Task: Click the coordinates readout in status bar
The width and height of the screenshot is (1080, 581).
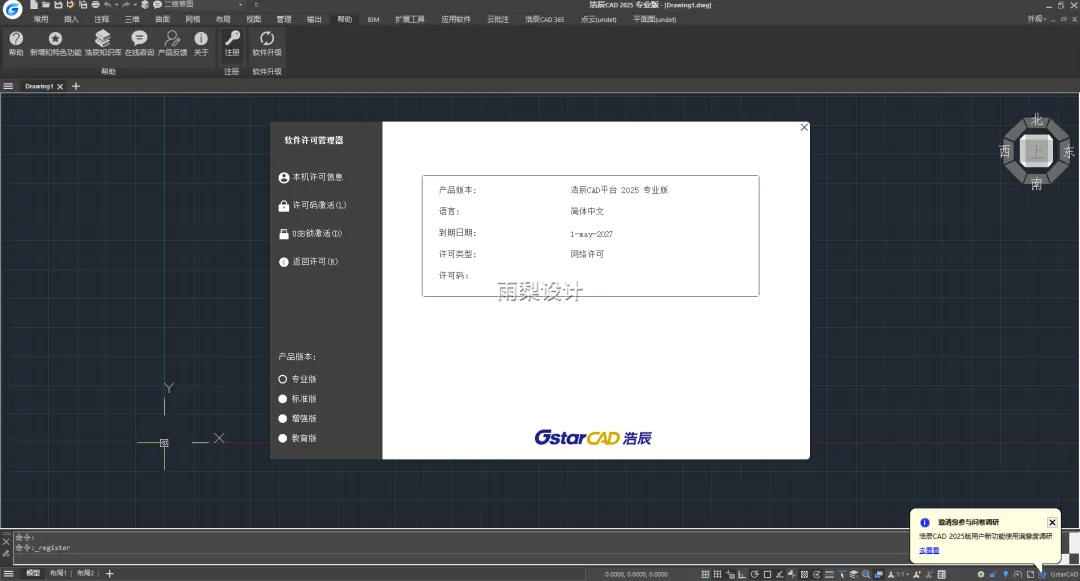Action: [x=636, y=574]
